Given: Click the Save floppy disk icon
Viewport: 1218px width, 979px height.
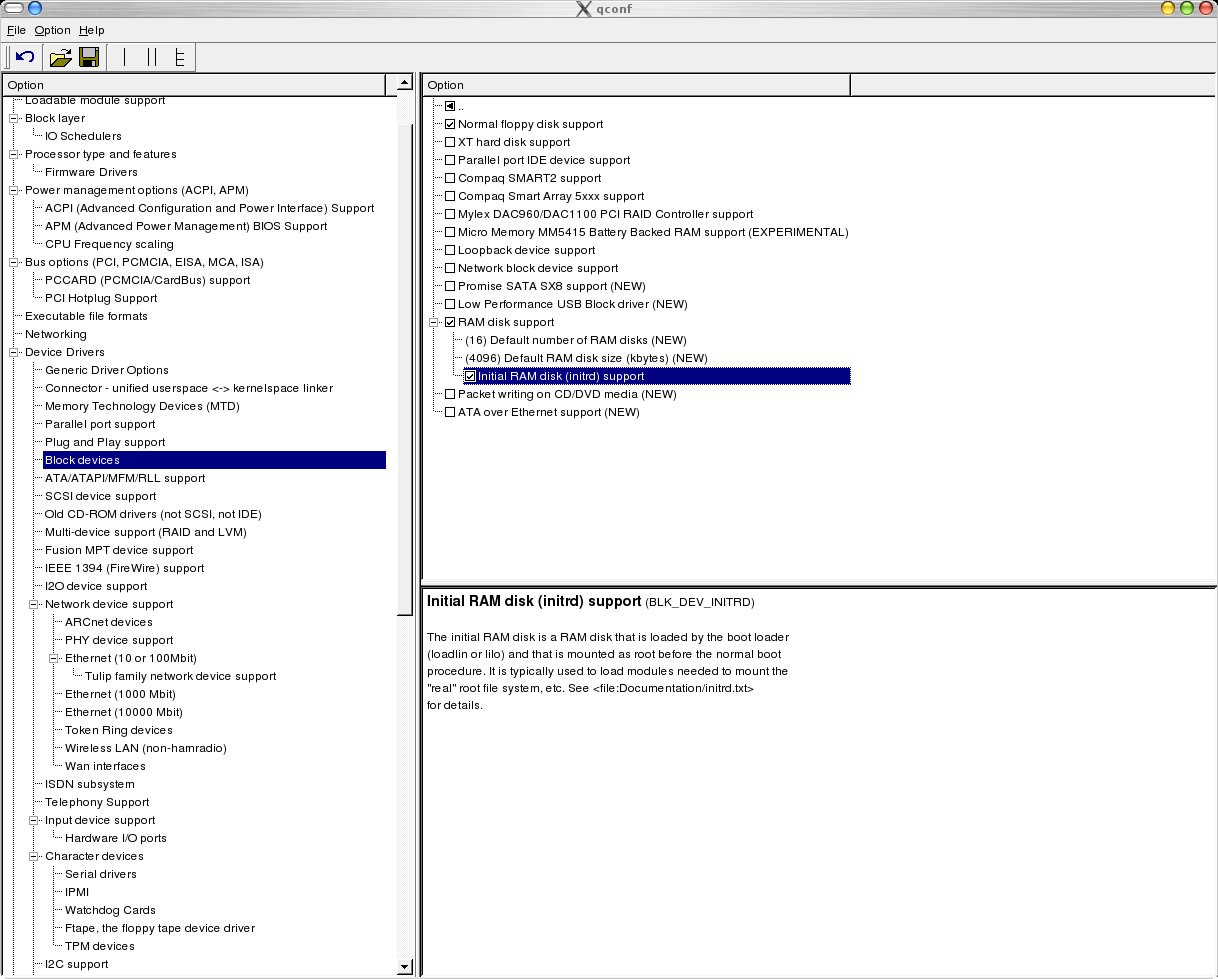Looking at the screenshot, I should click(88, 57).
